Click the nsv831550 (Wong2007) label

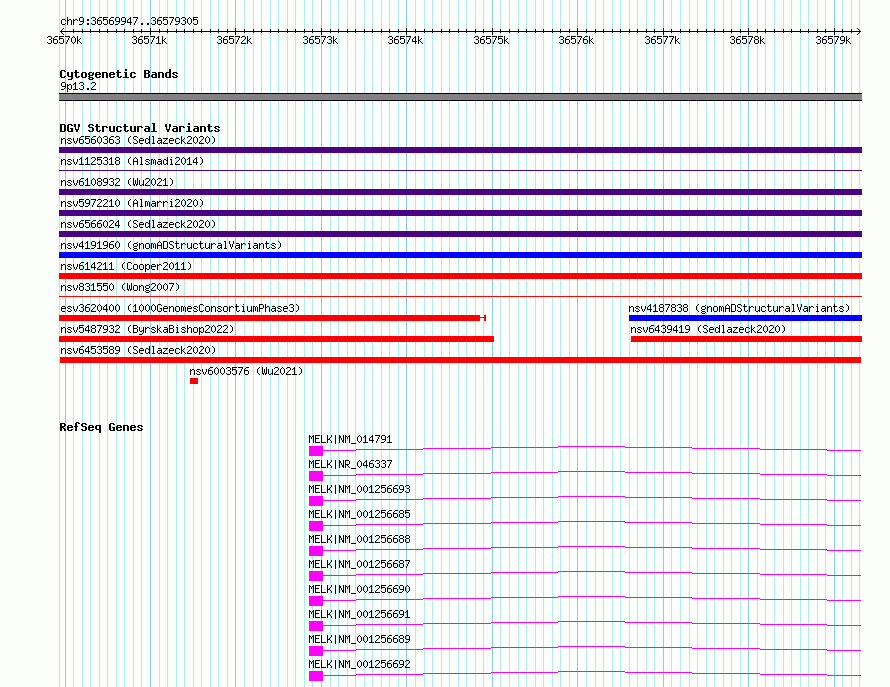(120, 287)
